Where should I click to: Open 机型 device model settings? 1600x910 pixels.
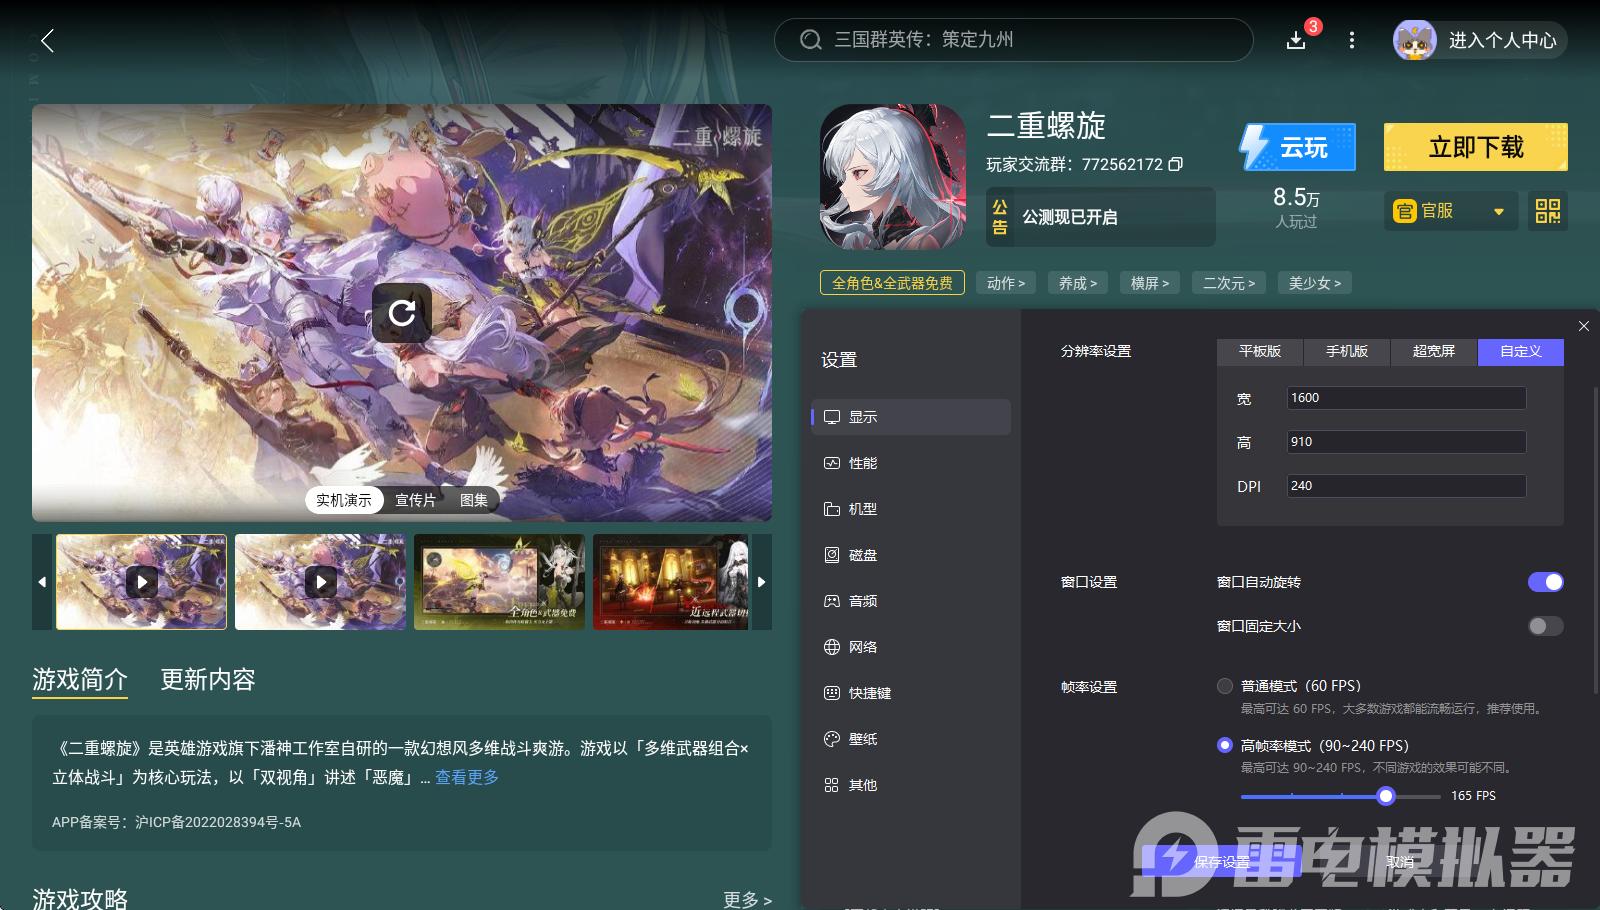(911, 509)
